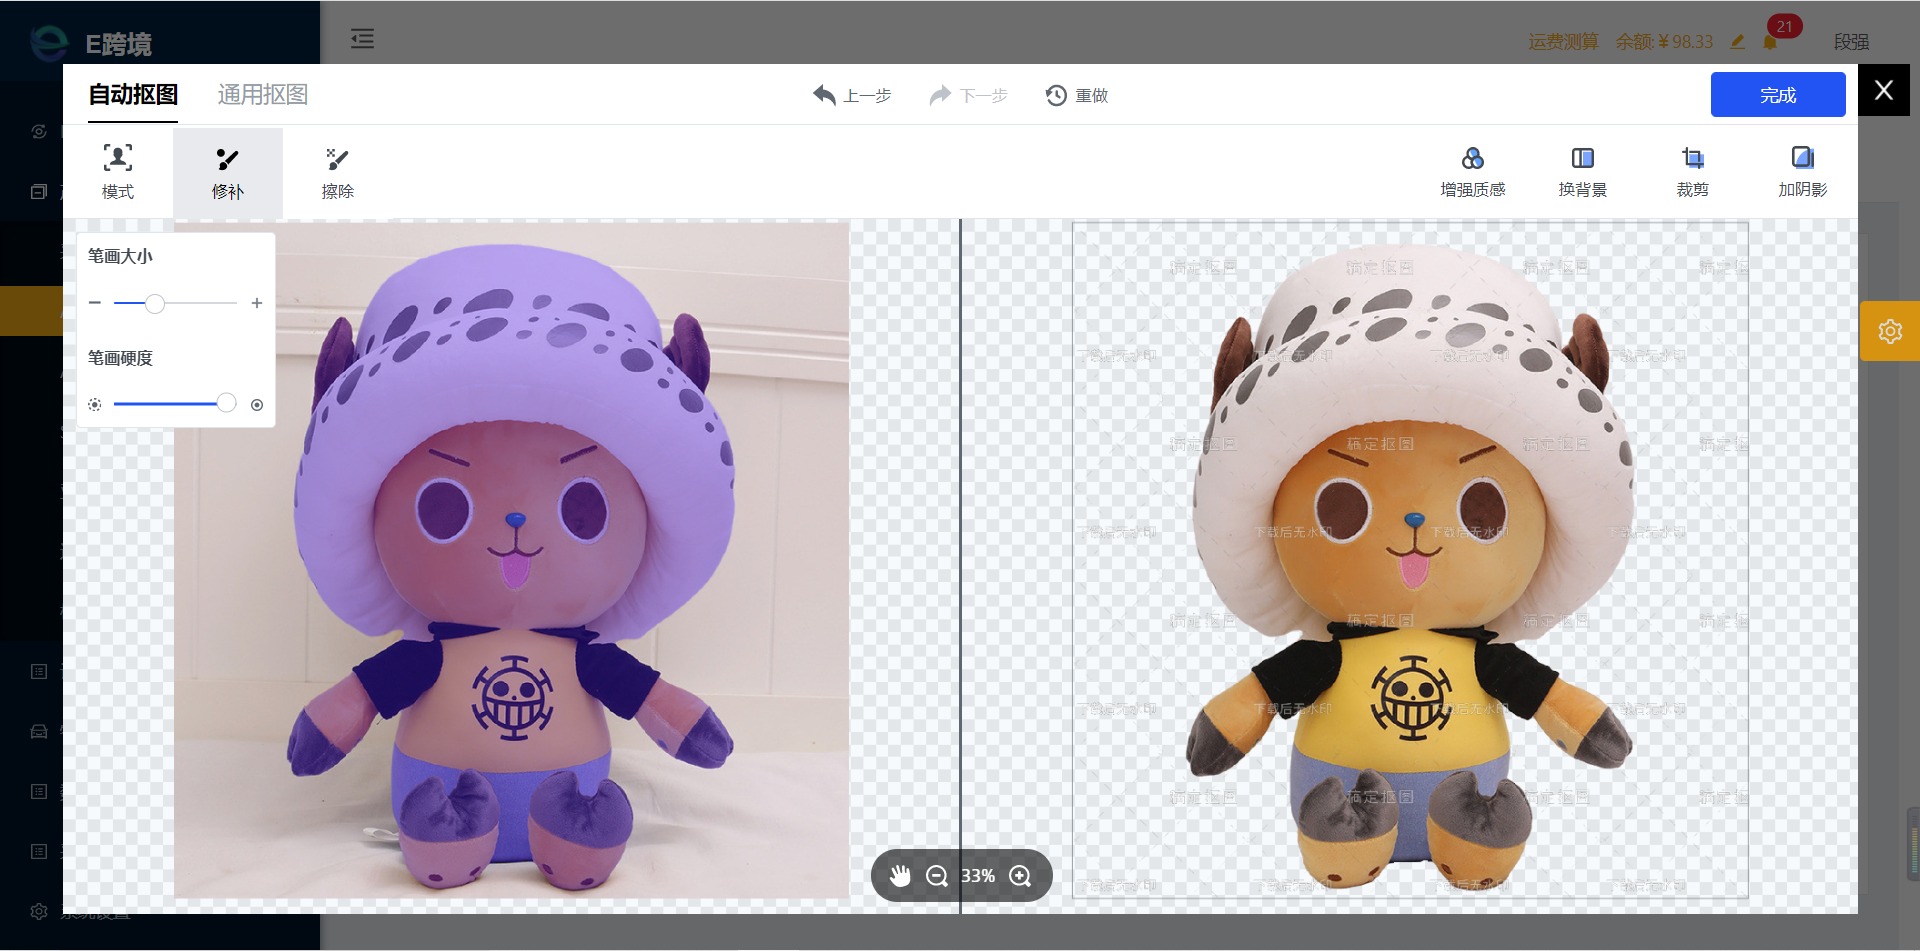Switch to the 自动抠图 tab

(x=133, y=95)
